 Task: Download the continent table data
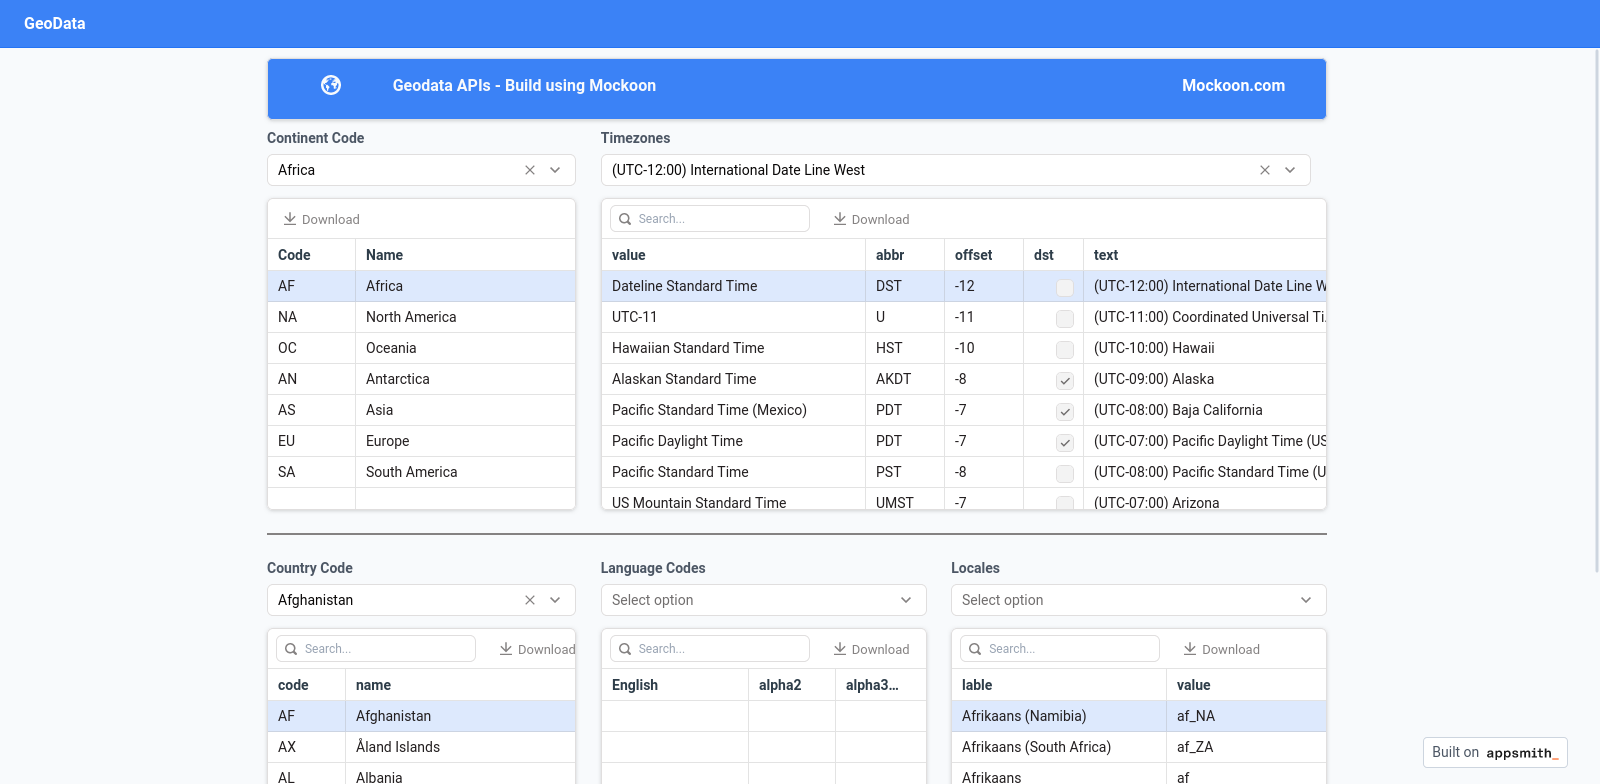(321, 219)
